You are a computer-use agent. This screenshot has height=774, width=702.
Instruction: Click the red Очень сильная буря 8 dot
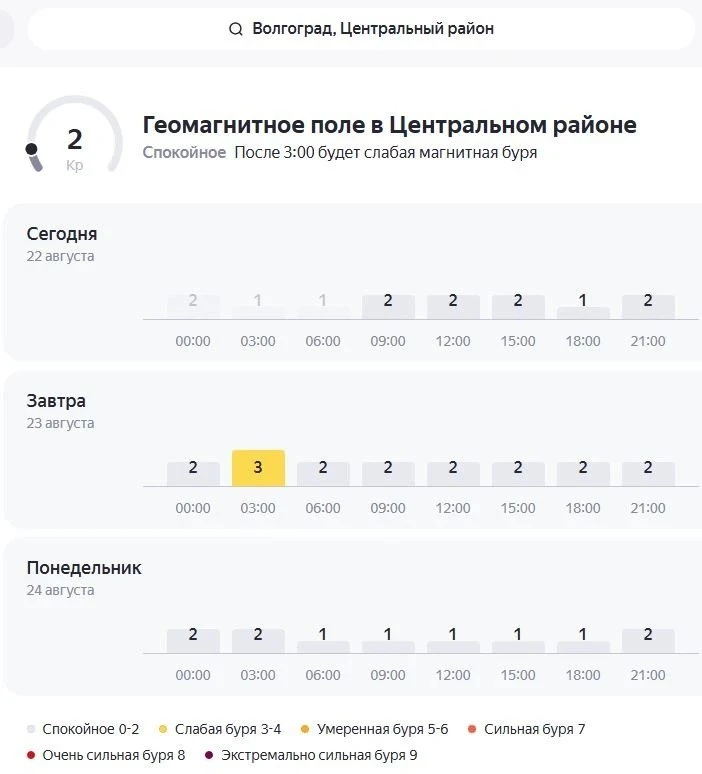click(31, 755)
